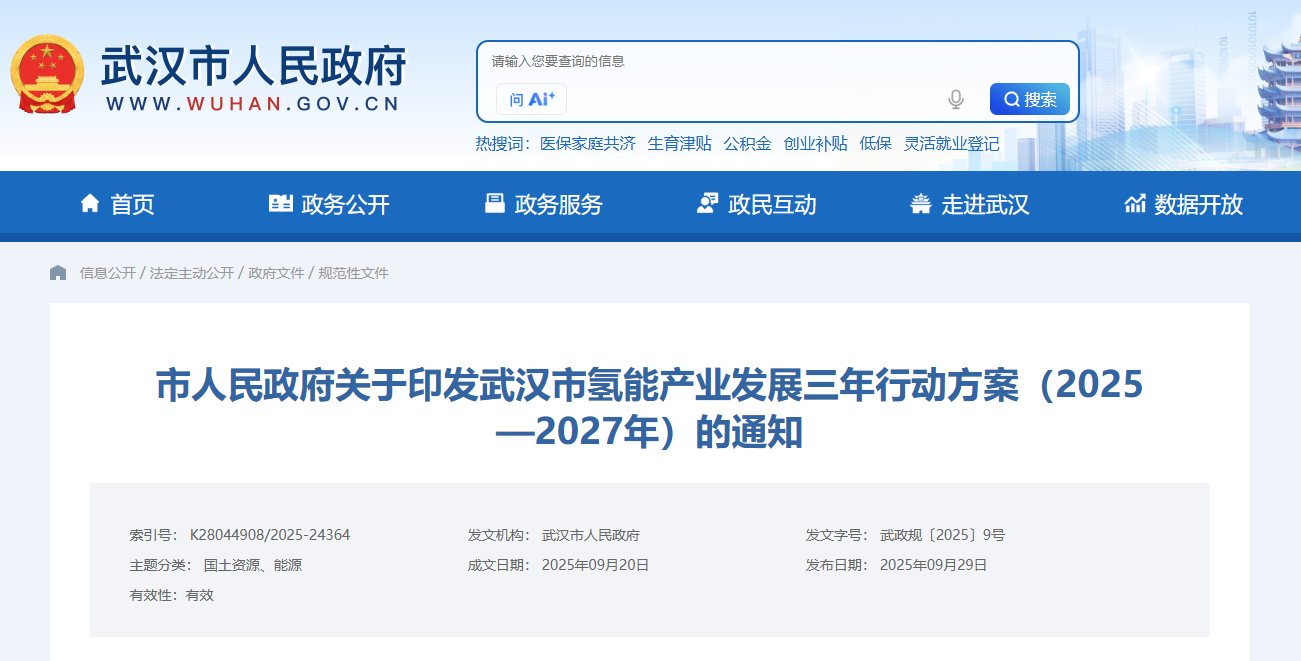Open the 生育津贴 hot search link
The width and height of the screenshot is (1301, 661).
pyautogui.click(x=680, y=143)
